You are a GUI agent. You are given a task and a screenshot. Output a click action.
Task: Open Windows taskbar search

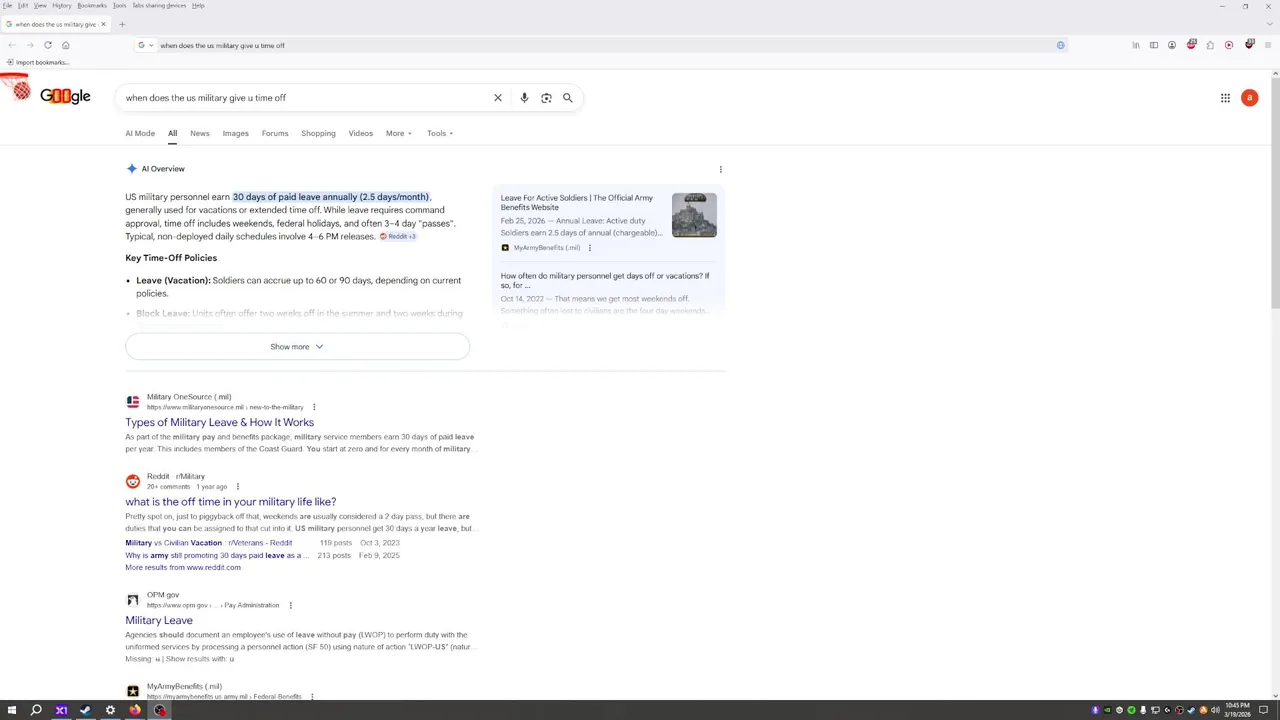36,710
